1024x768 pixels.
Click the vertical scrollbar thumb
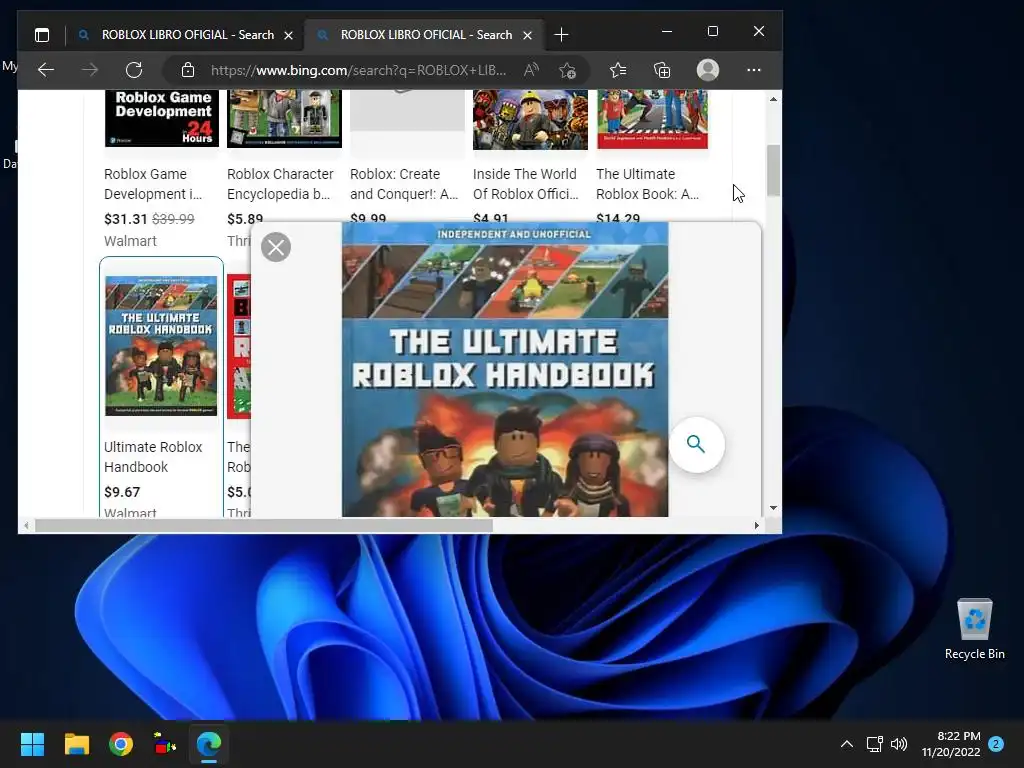773,170
